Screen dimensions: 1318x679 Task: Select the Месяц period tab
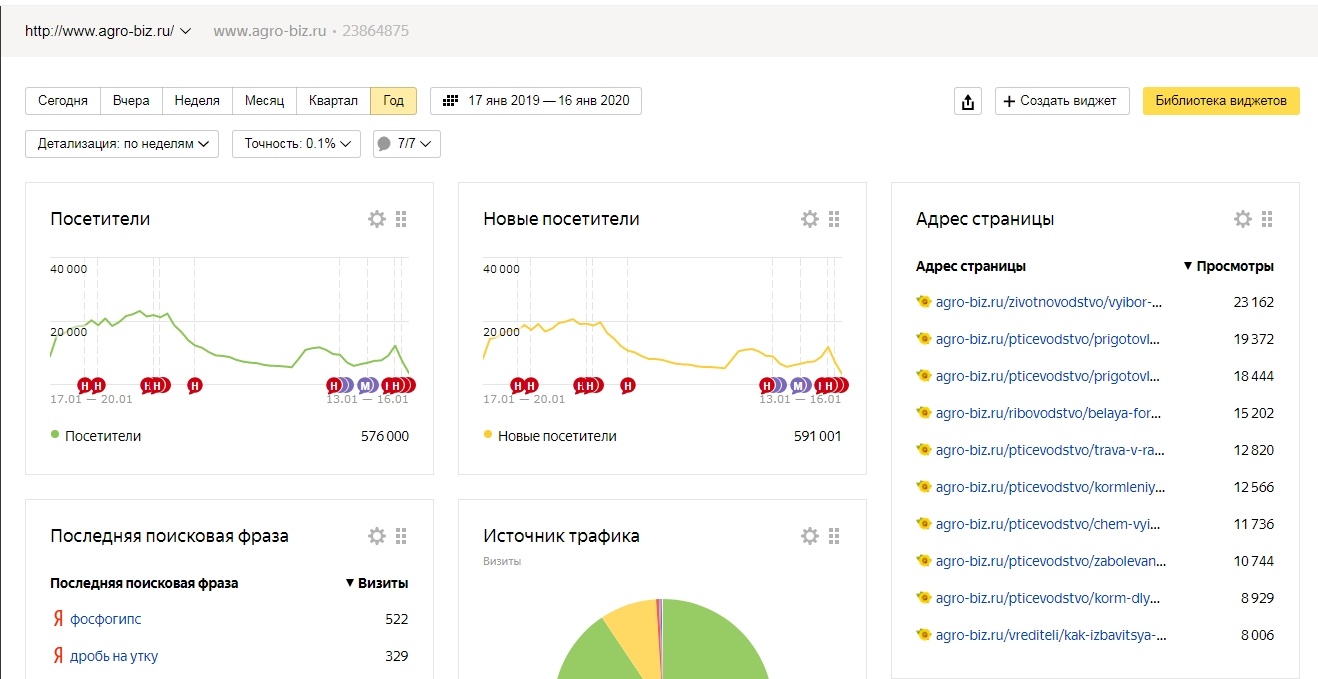pyautogui.click(x=265, y=101)
